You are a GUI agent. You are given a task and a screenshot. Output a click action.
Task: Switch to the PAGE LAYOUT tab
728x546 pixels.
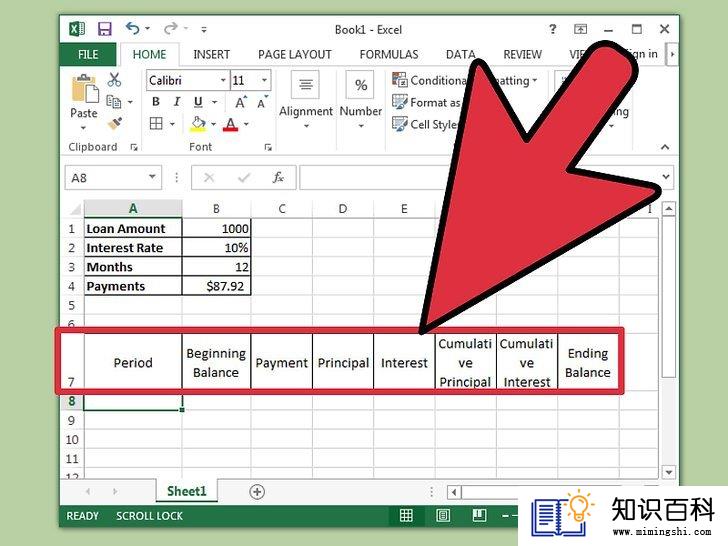pos(294,54)
